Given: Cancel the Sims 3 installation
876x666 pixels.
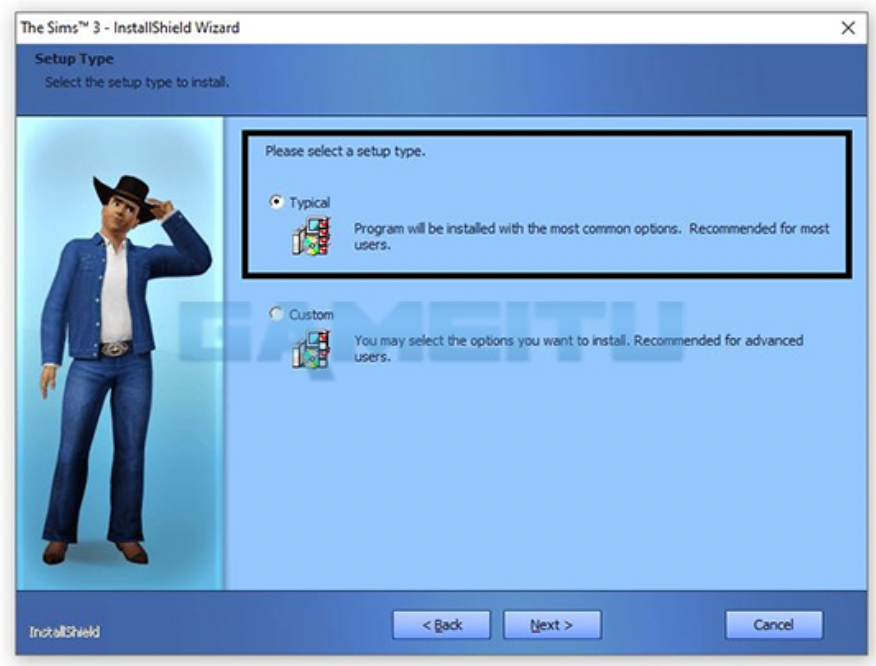Looking at the screenshot, I should coord(774,625).
